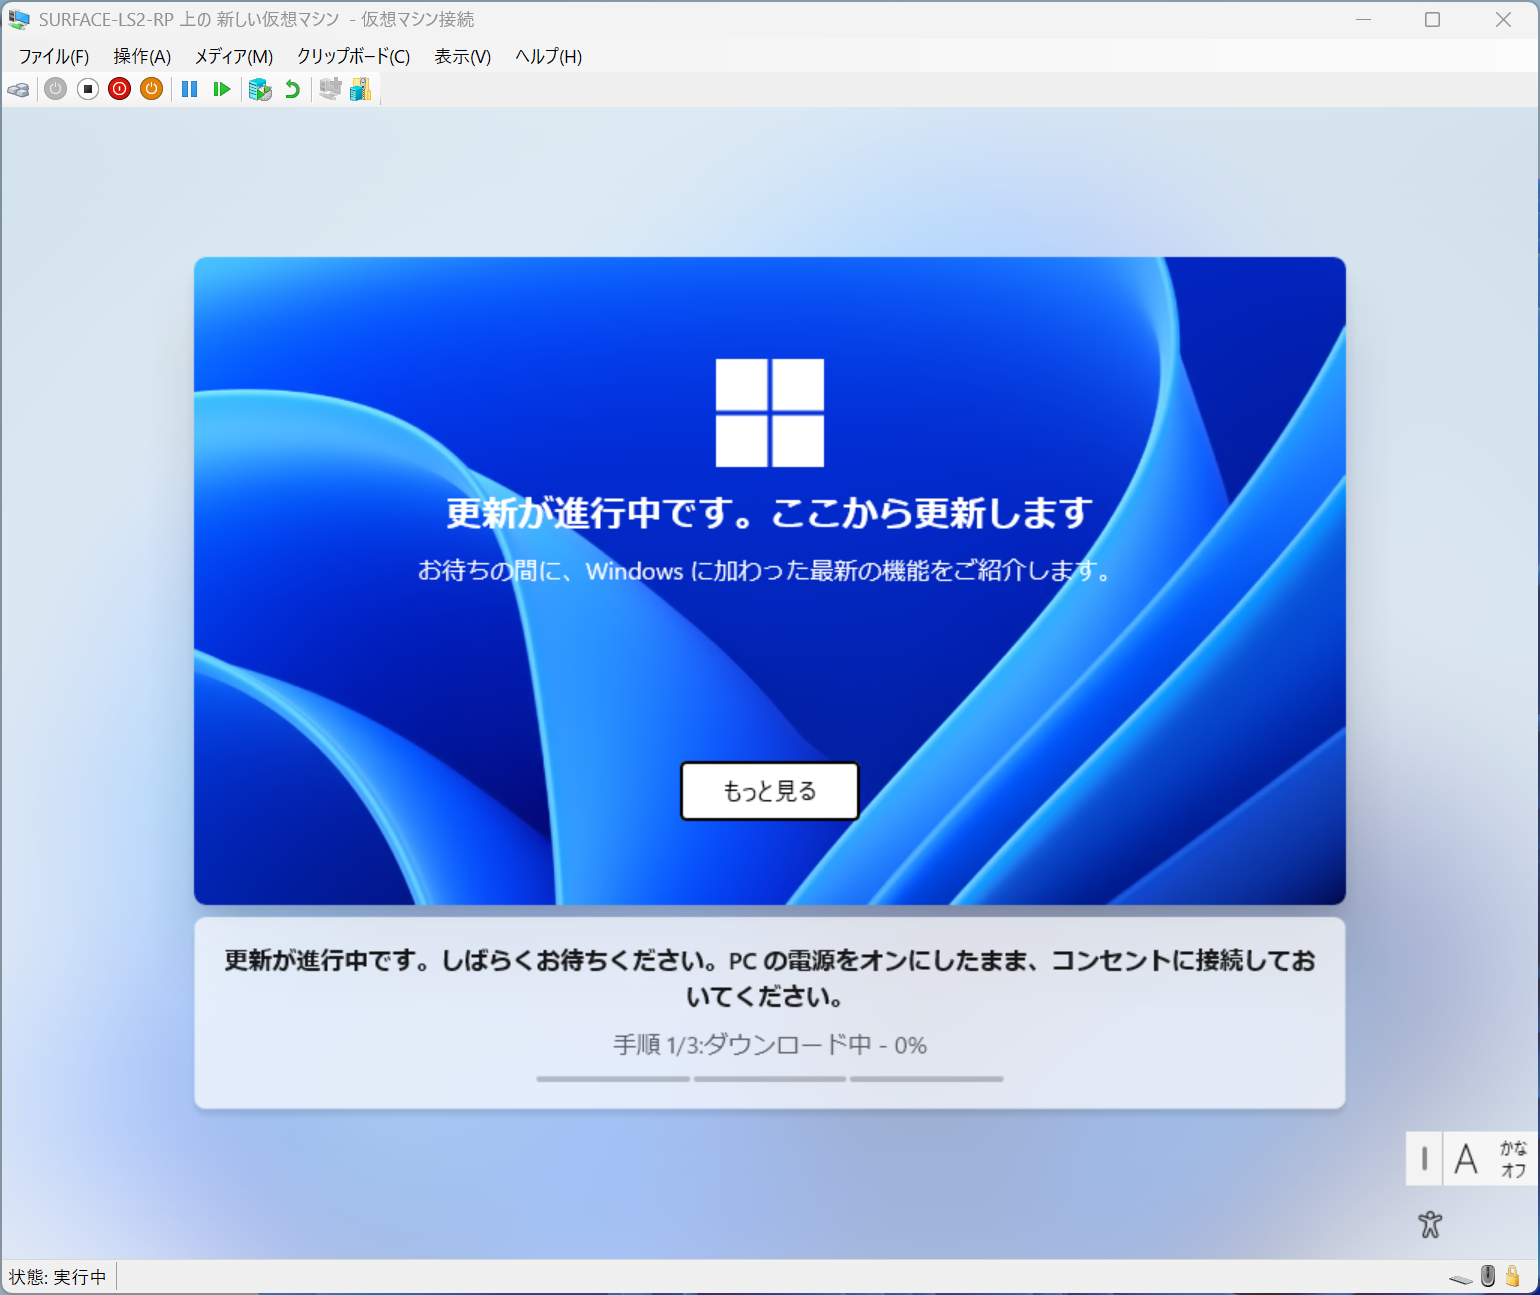Screen dimensions: 1540x1295
Task: Open the 表示(V) menu
Action: [461, 57]
